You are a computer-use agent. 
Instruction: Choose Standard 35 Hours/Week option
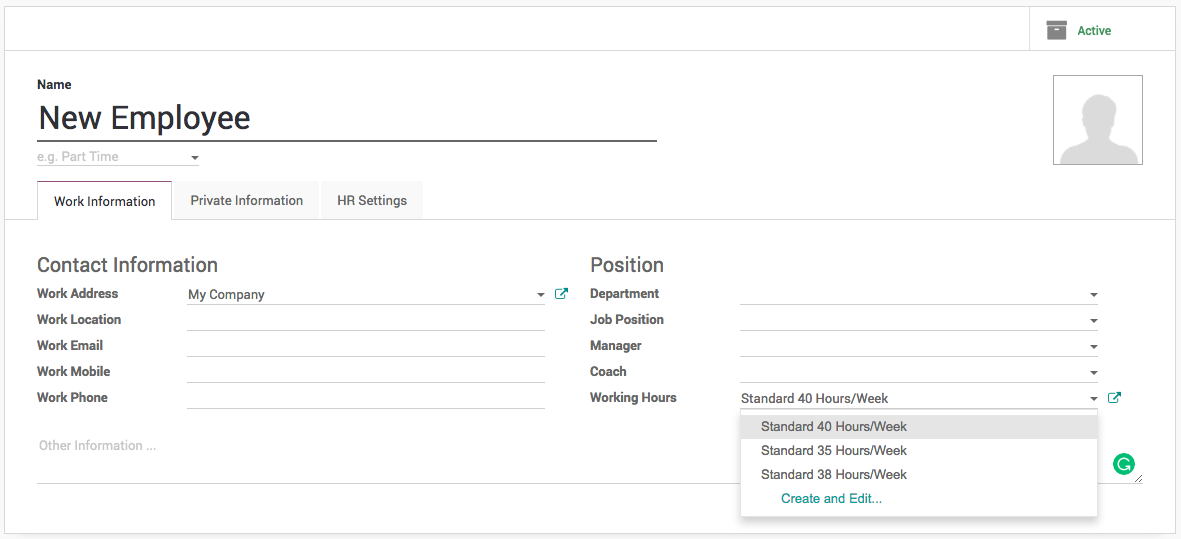tap(834, 451)
